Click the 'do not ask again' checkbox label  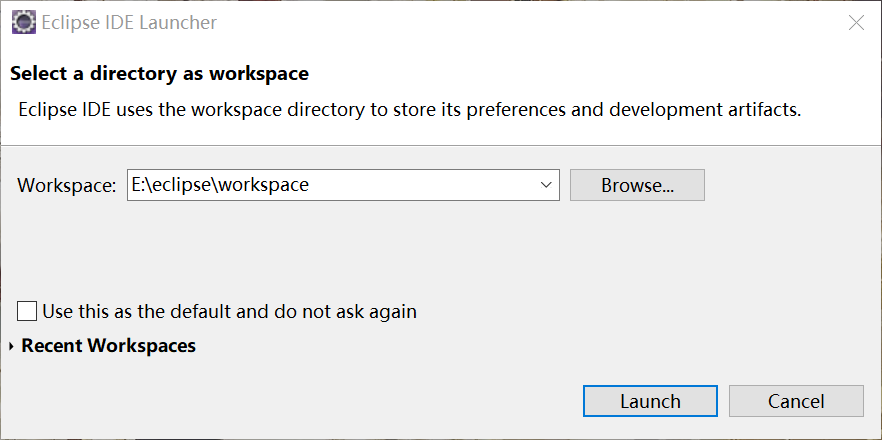tap(230, 311)
